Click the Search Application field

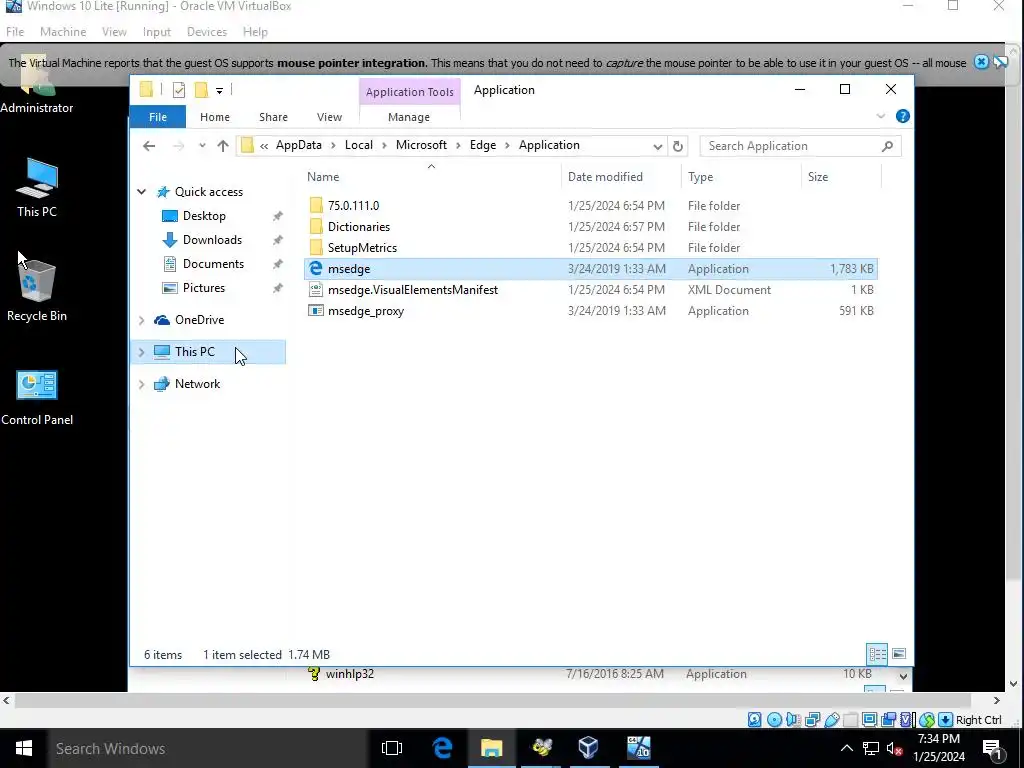[800, 146]
